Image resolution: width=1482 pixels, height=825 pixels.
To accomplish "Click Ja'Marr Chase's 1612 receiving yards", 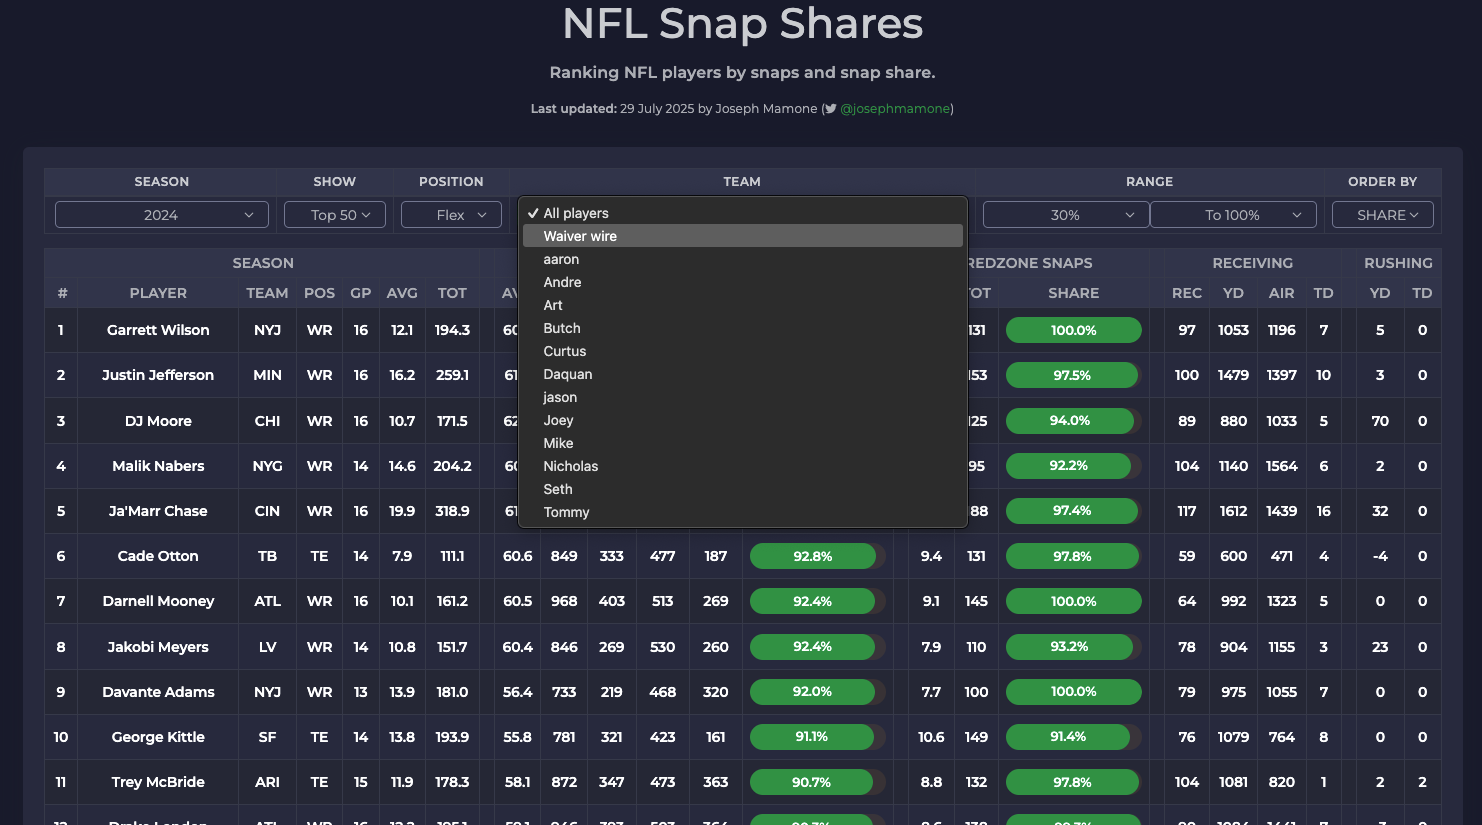I will 1233,511.
